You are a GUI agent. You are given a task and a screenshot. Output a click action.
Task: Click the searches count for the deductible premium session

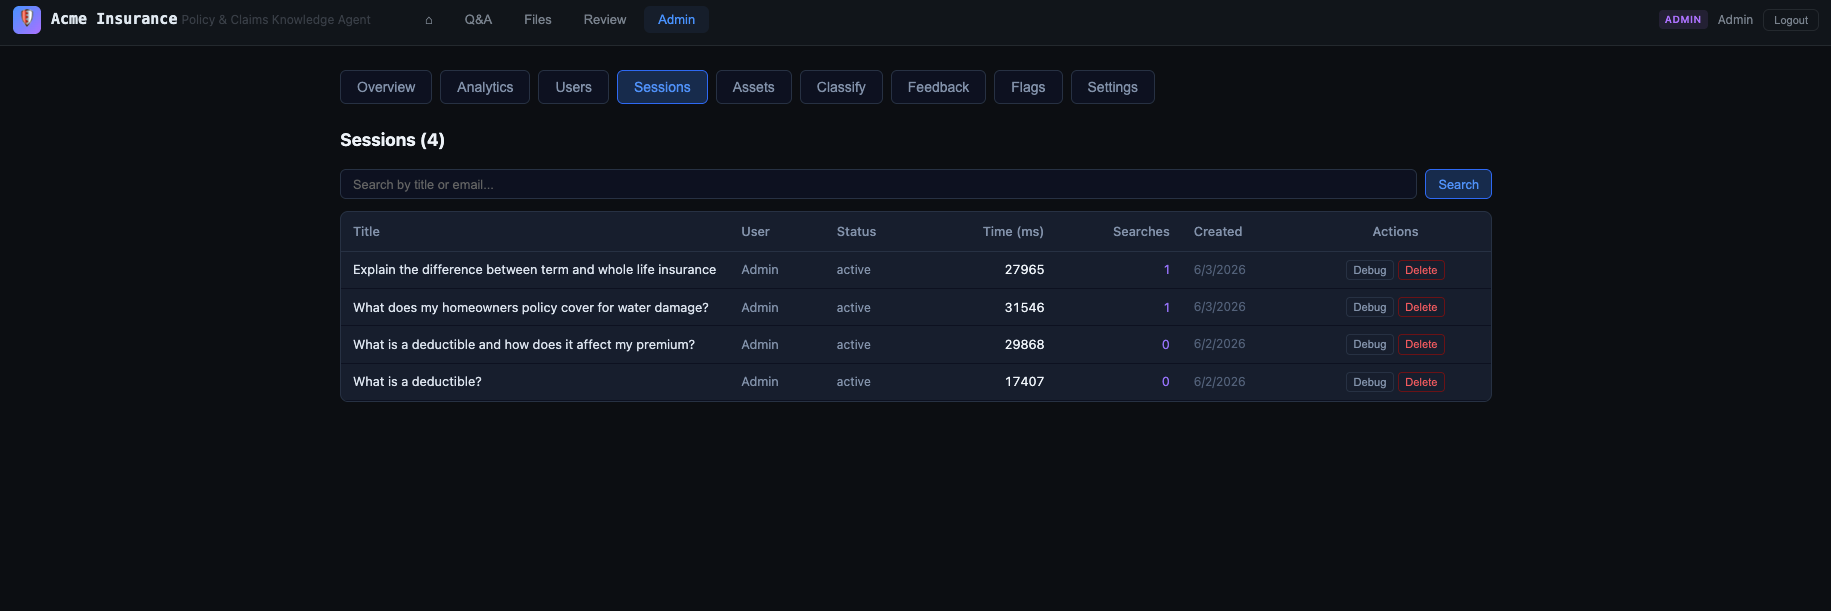(x=1165, y=344)
